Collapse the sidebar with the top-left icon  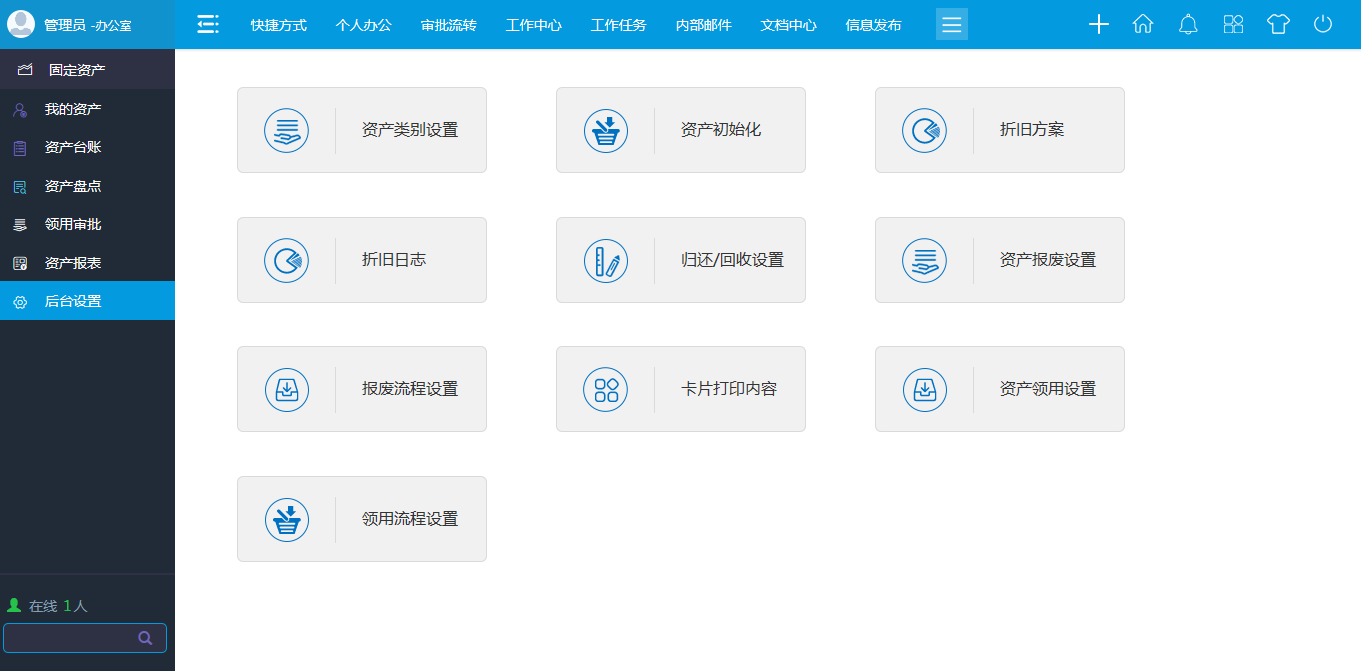pyautogui.click(x=207, y=23)
